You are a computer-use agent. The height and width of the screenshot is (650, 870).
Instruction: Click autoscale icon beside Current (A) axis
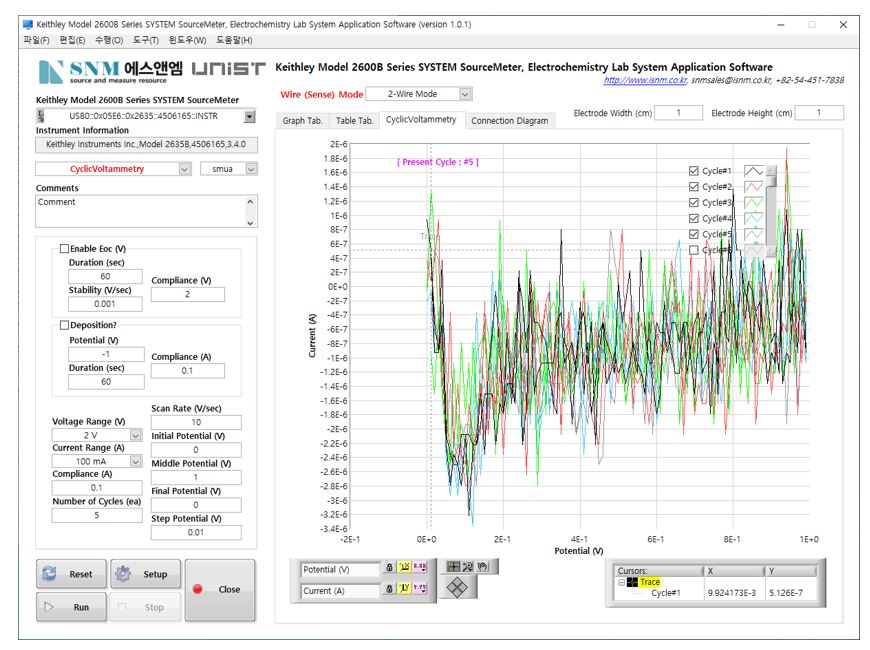click(405, 590)
